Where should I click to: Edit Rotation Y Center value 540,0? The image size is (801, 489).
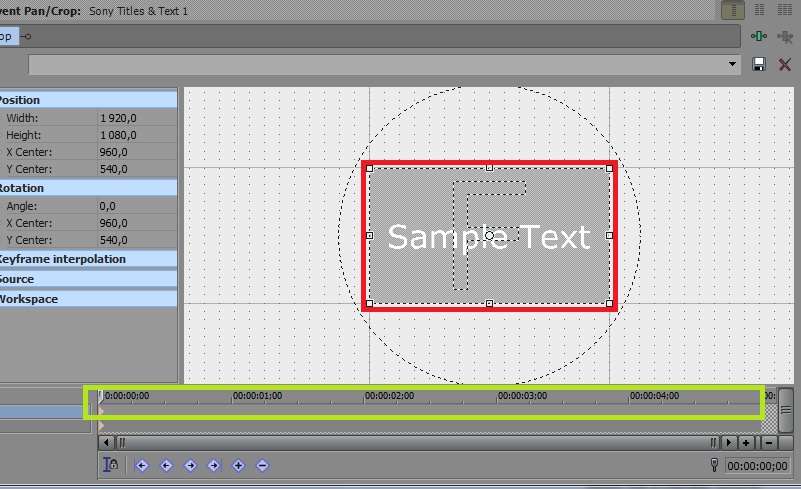tap(137, 240)
